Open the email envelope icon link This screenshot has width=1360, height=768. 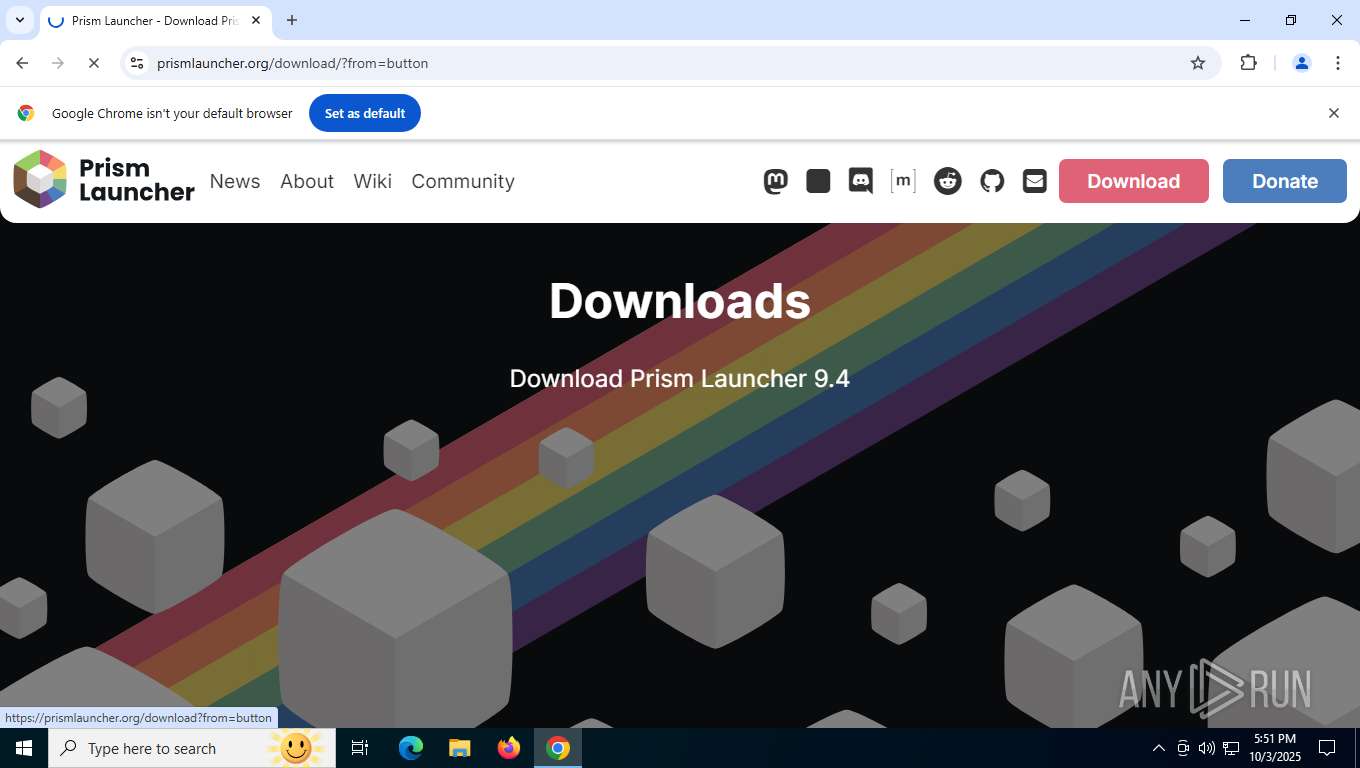(x=1035, y=181)
